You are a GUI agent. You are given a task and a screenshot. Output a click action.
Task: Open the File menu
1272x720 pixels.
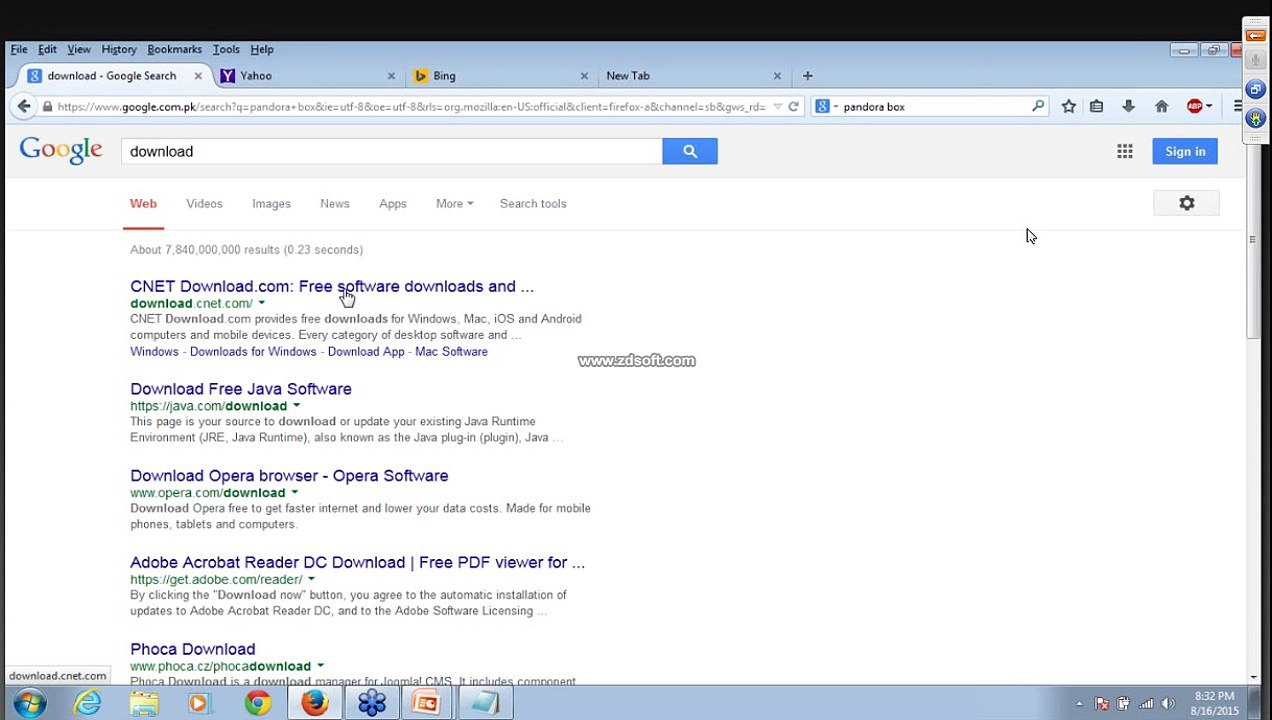19,49
